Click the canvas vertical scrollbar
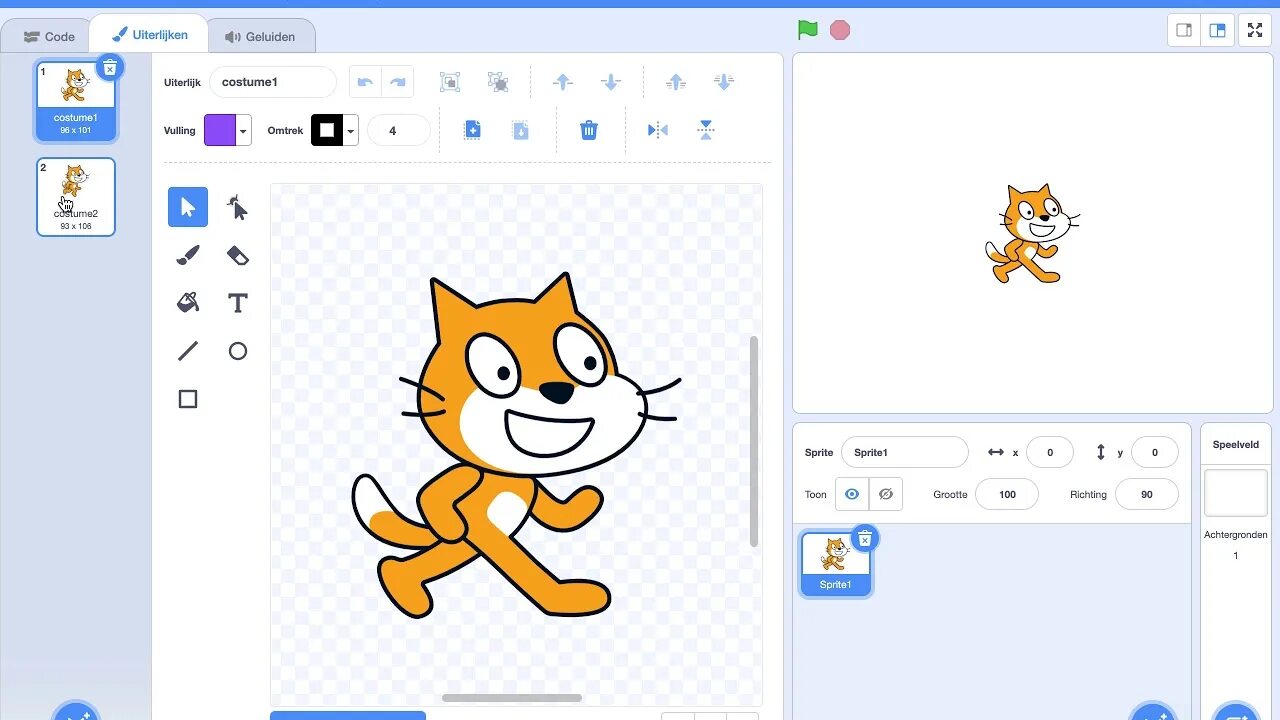This screenshot has width=1280, height=720. [754, 441]
